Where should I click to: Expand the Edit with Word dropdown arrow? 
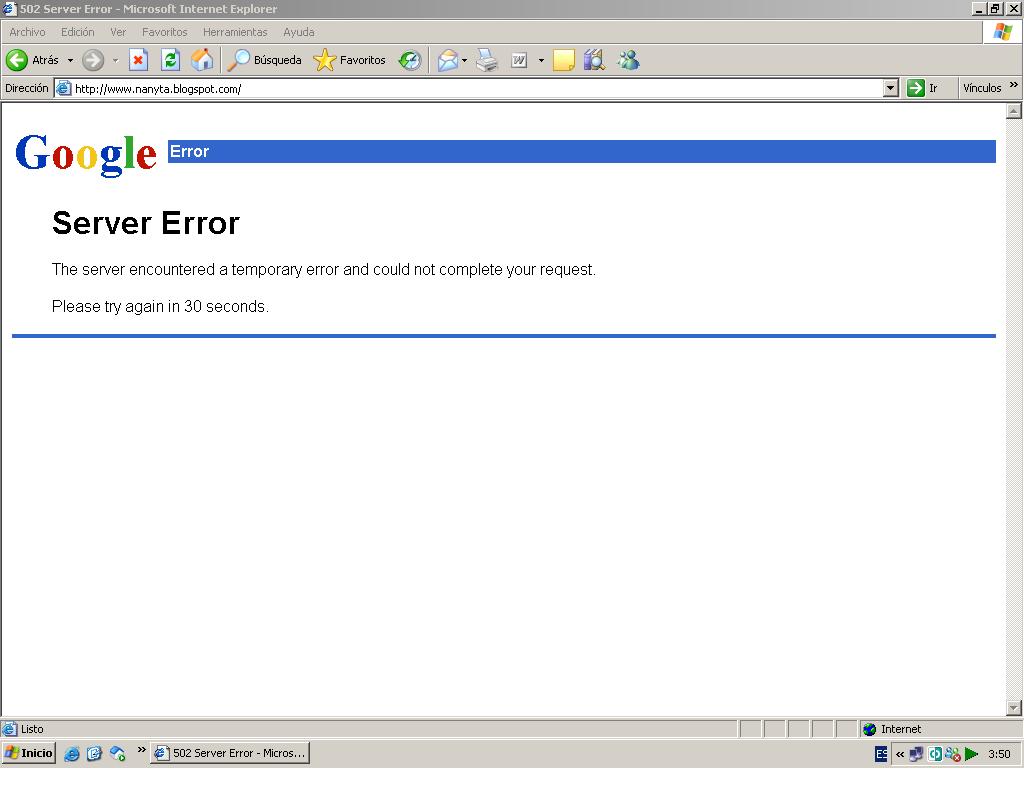point(541,60)
